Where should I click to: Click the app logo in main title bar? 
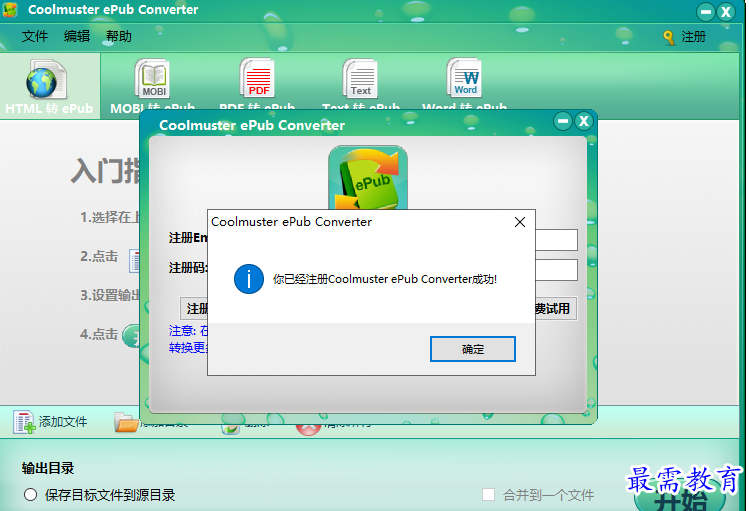point(10,10)
